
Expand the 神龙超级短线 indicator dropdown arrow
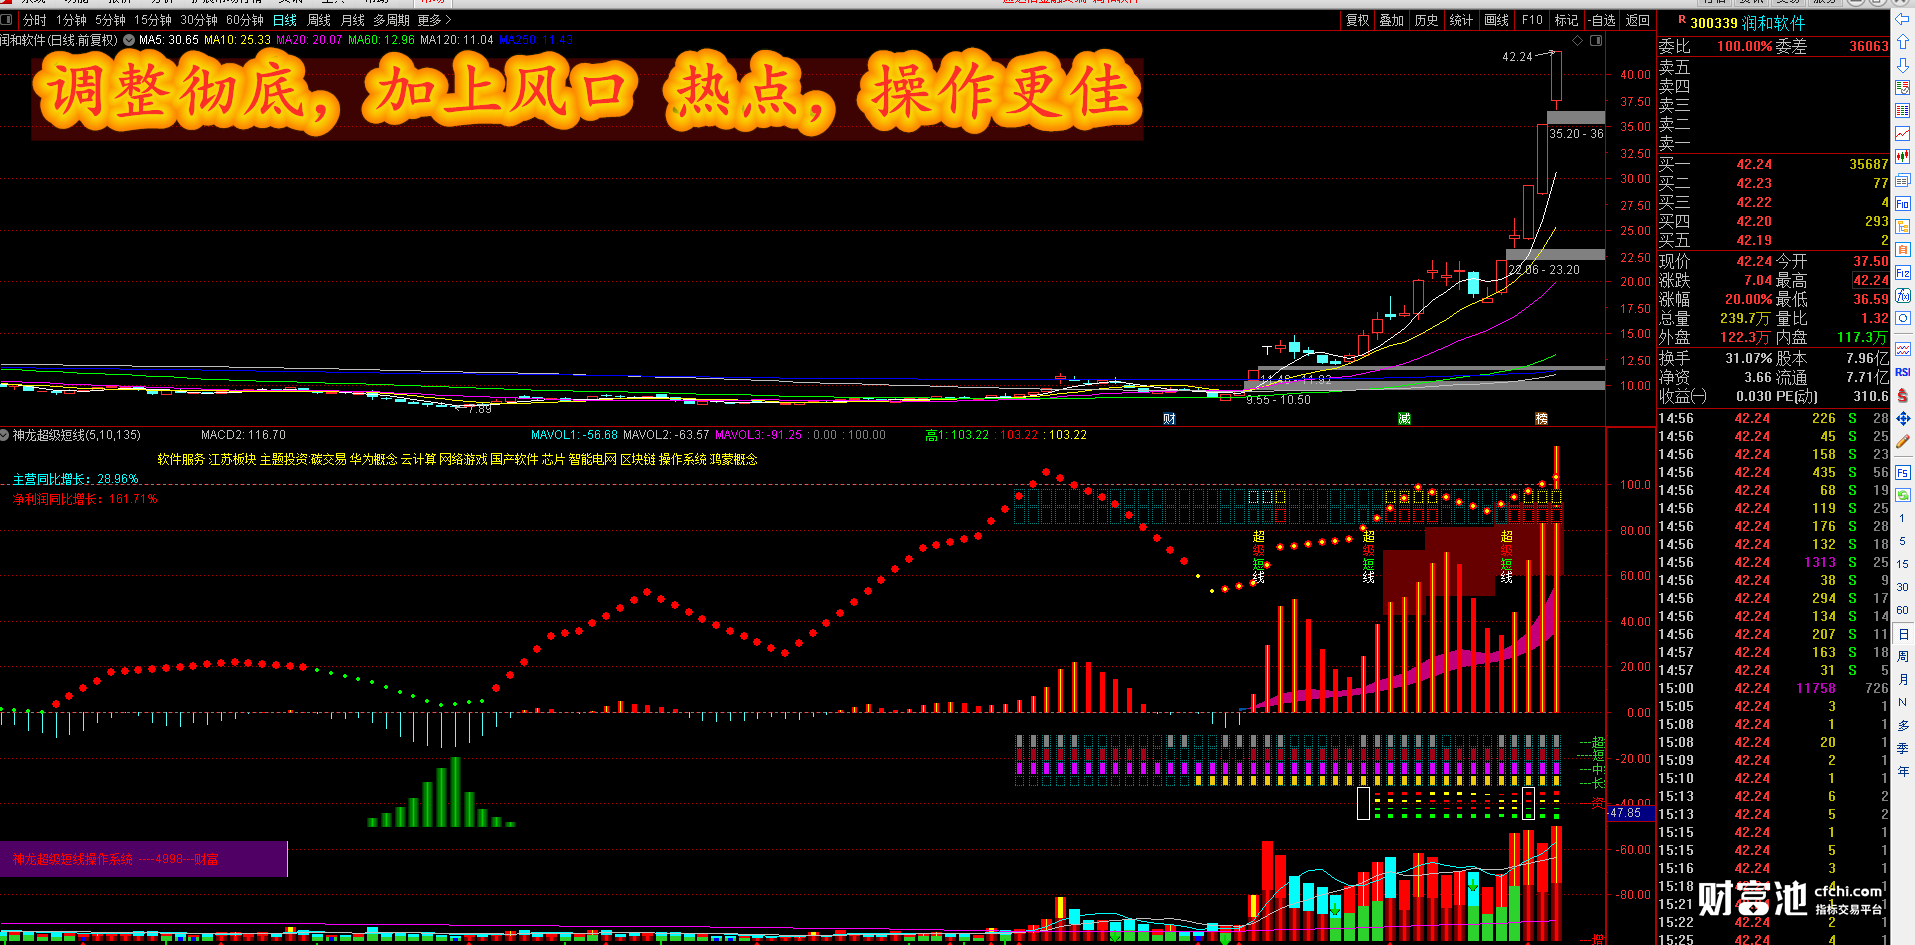click(5, 435)
